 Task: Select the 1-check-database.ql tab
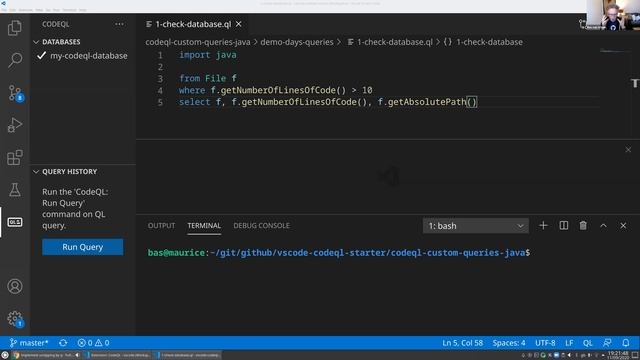point(193,24)
